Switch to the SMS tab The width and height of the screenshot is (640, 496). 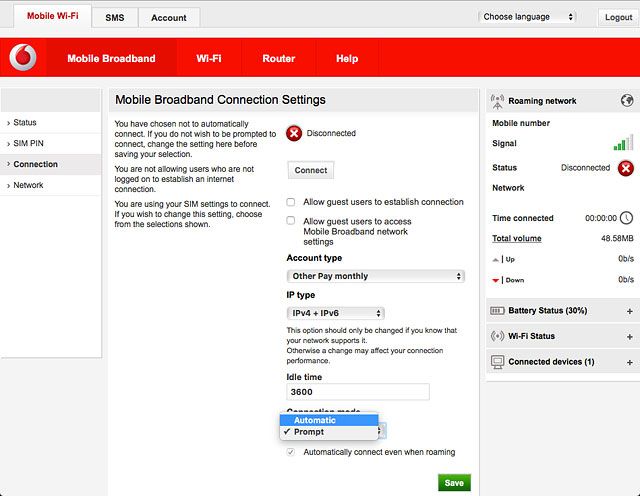[x=115, y=18]
